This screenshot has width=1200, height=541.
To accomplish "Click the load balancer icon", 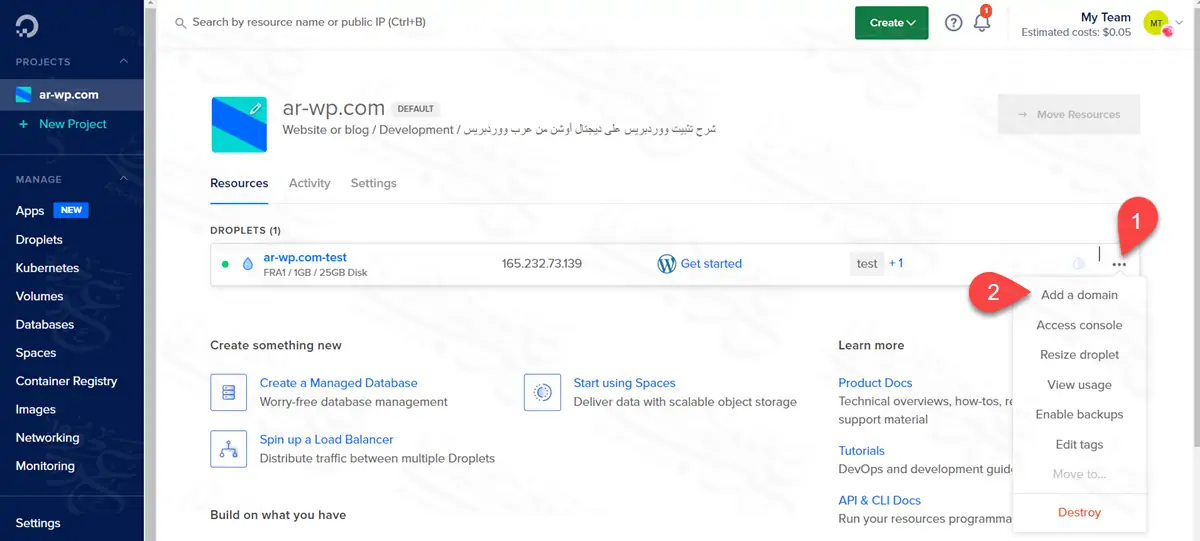I will pyautogui.click(x=228, y=449).
